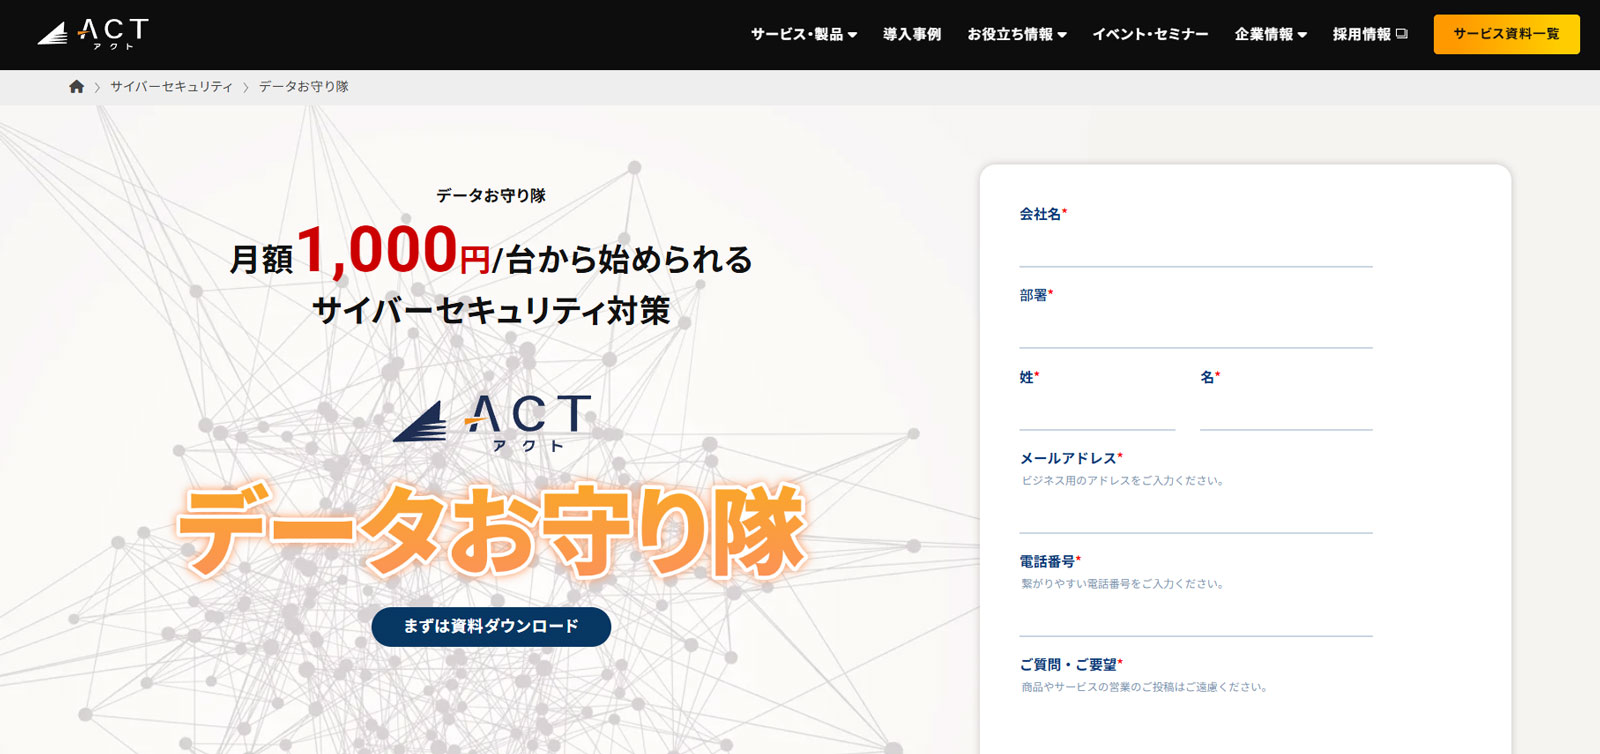Focus the メールアドレス input field
The height and width of the screenshot is (754, 1600).
click(1196, 514)
